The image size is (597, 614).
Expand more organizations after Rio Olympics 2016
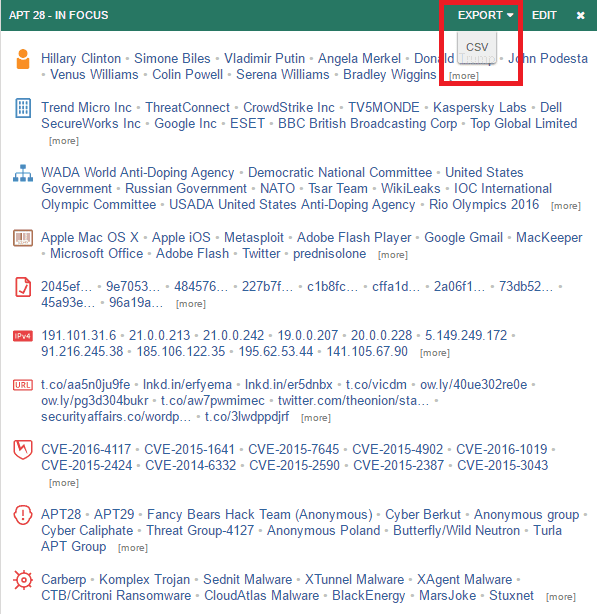(x=566, y=206)
